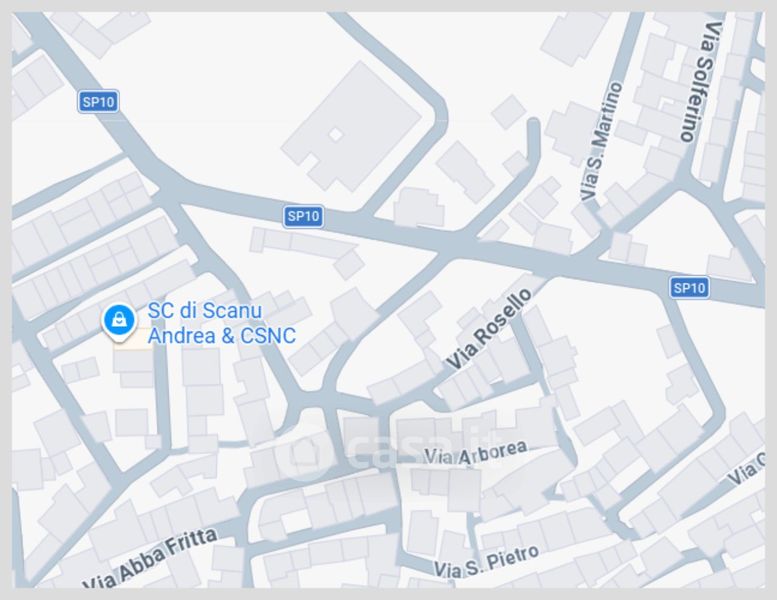Viewport: 777px width, 600px height.
Task: Open the SC di Scanu Andrea & CSNC label
Action: point(222,323)
